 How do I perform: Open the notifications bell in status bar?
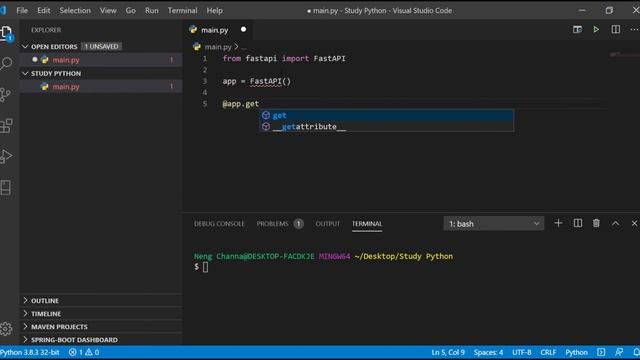click(636, 352)
